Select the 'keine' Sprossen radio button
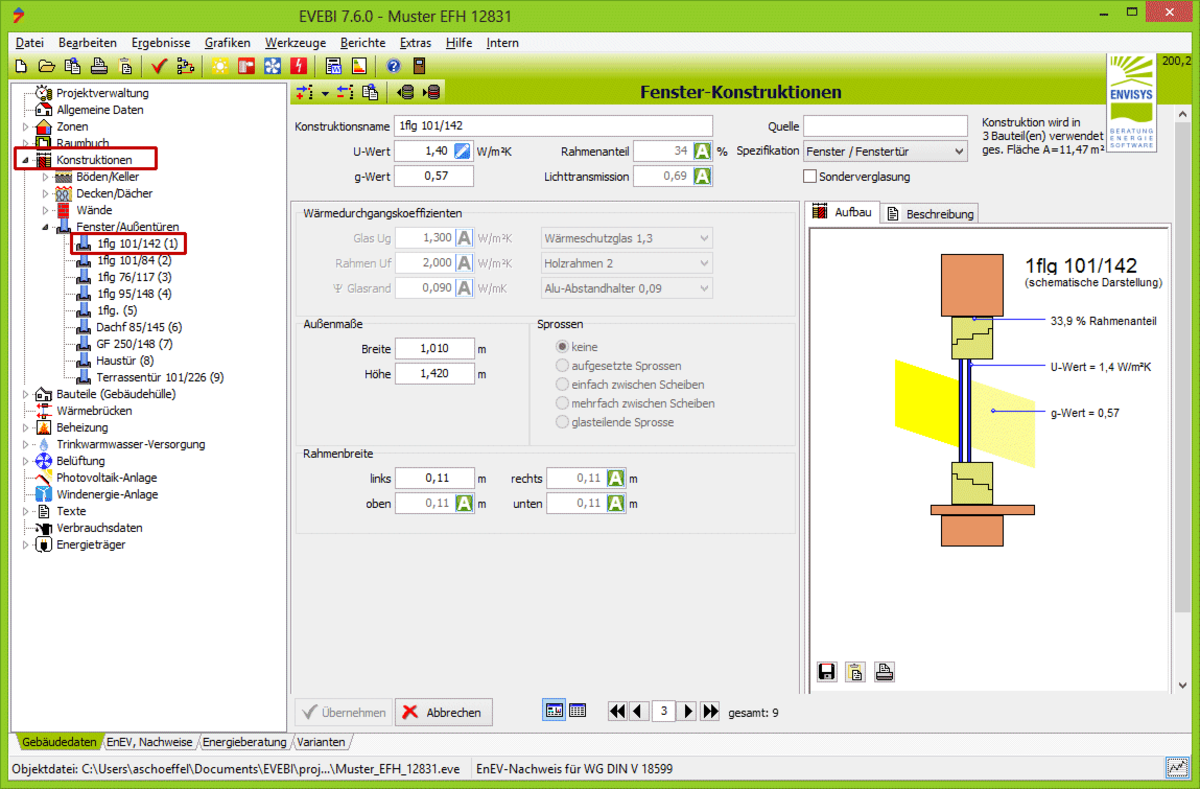 coord(562,347)
